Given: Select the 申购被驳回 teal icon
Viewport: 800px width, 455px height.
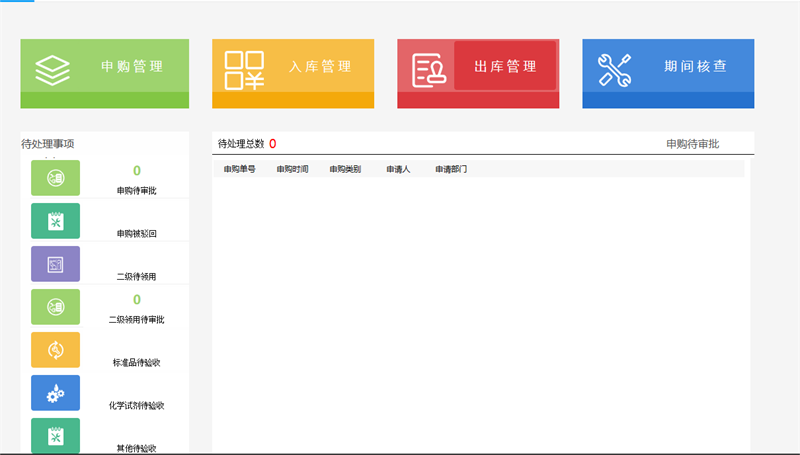Looking at the screenshot, I should (x=55, y=221).
